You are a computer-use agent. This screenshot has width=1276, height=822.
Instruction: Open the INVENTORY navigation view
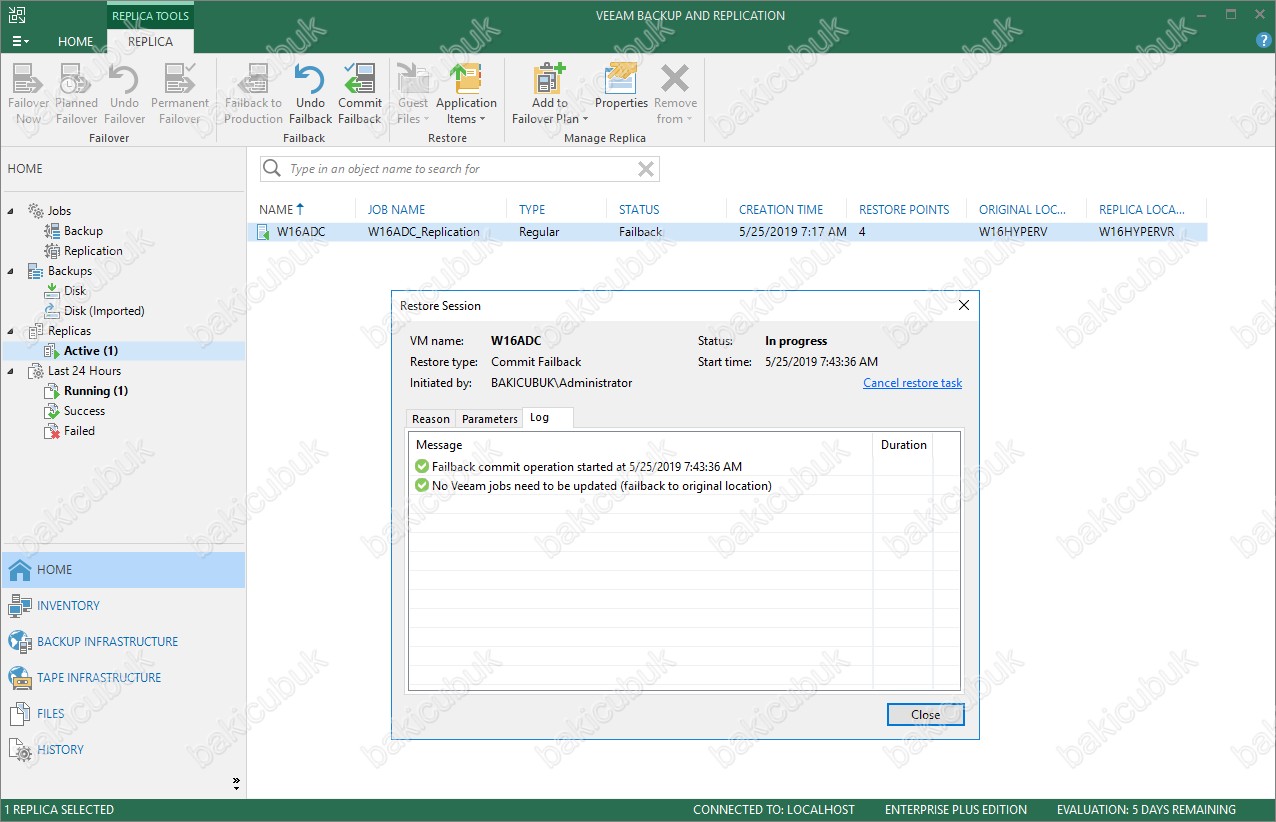click(123, 606)
